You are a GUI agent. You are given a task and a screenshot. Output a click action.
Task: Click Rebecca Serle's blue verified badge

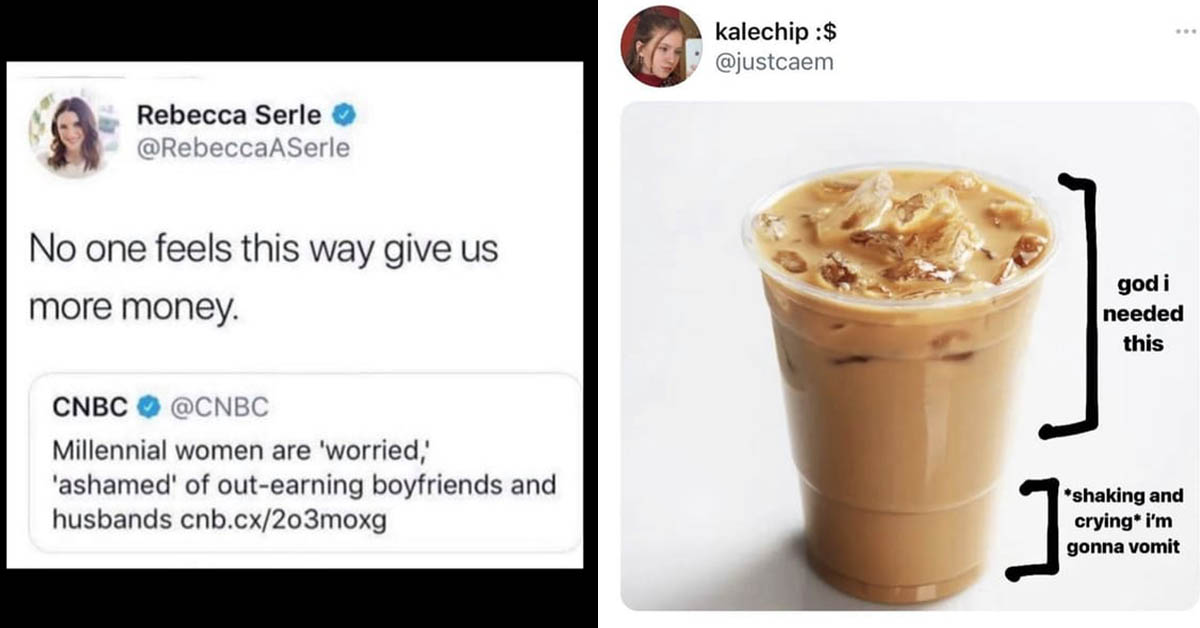tap(344, 115)
